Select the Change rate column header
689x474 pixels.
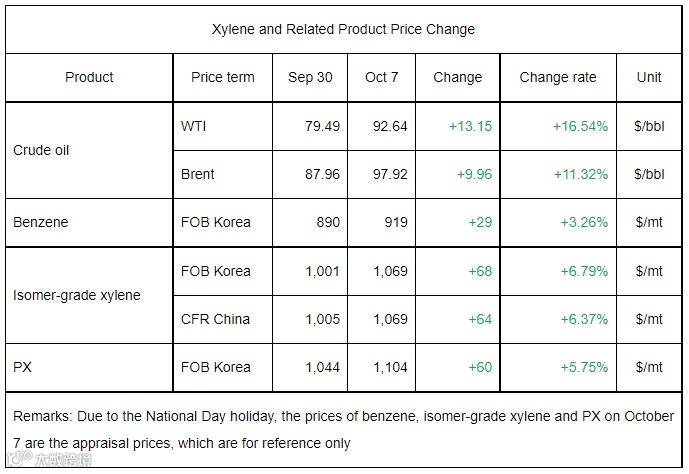(x=557, y=77)
